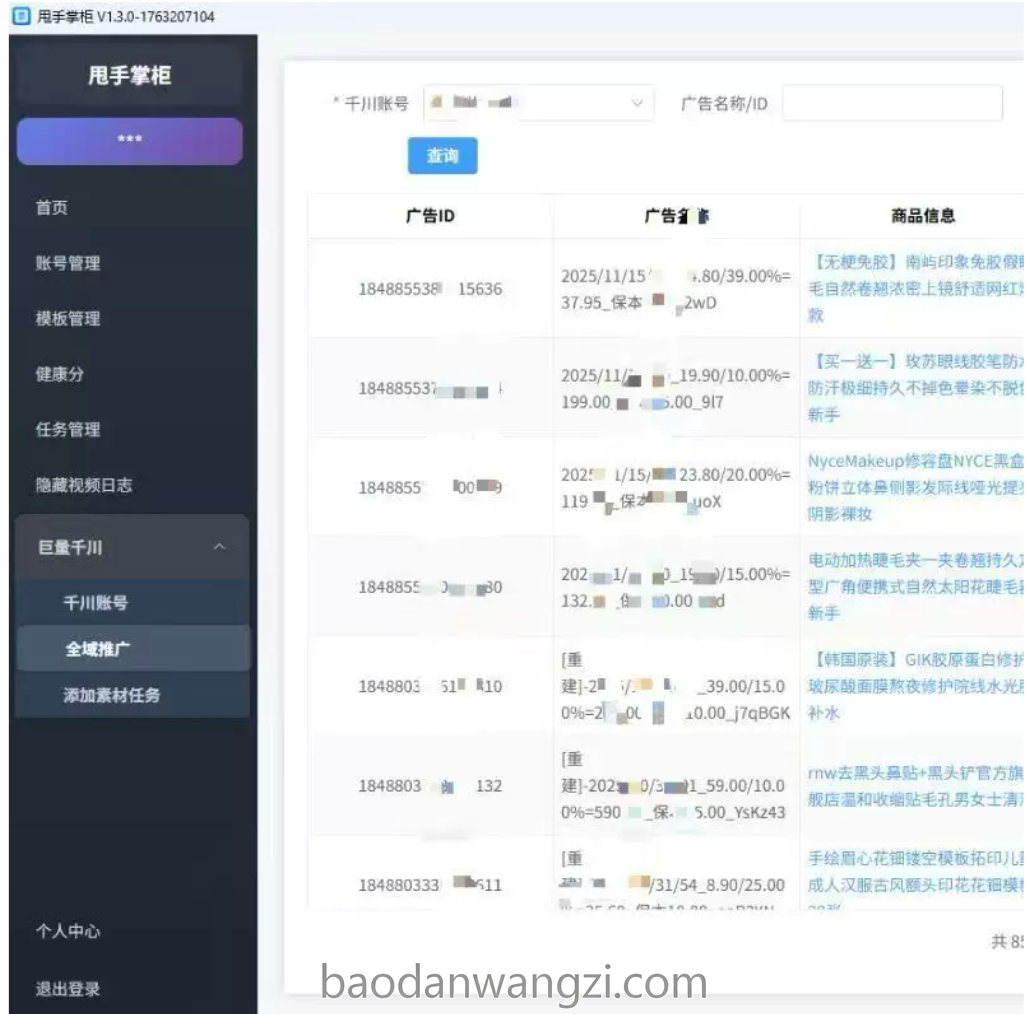Open 账号管理 in the sidebar
The width and height of the screenshot is (1025, 1014).
click(x=68, y=263)
